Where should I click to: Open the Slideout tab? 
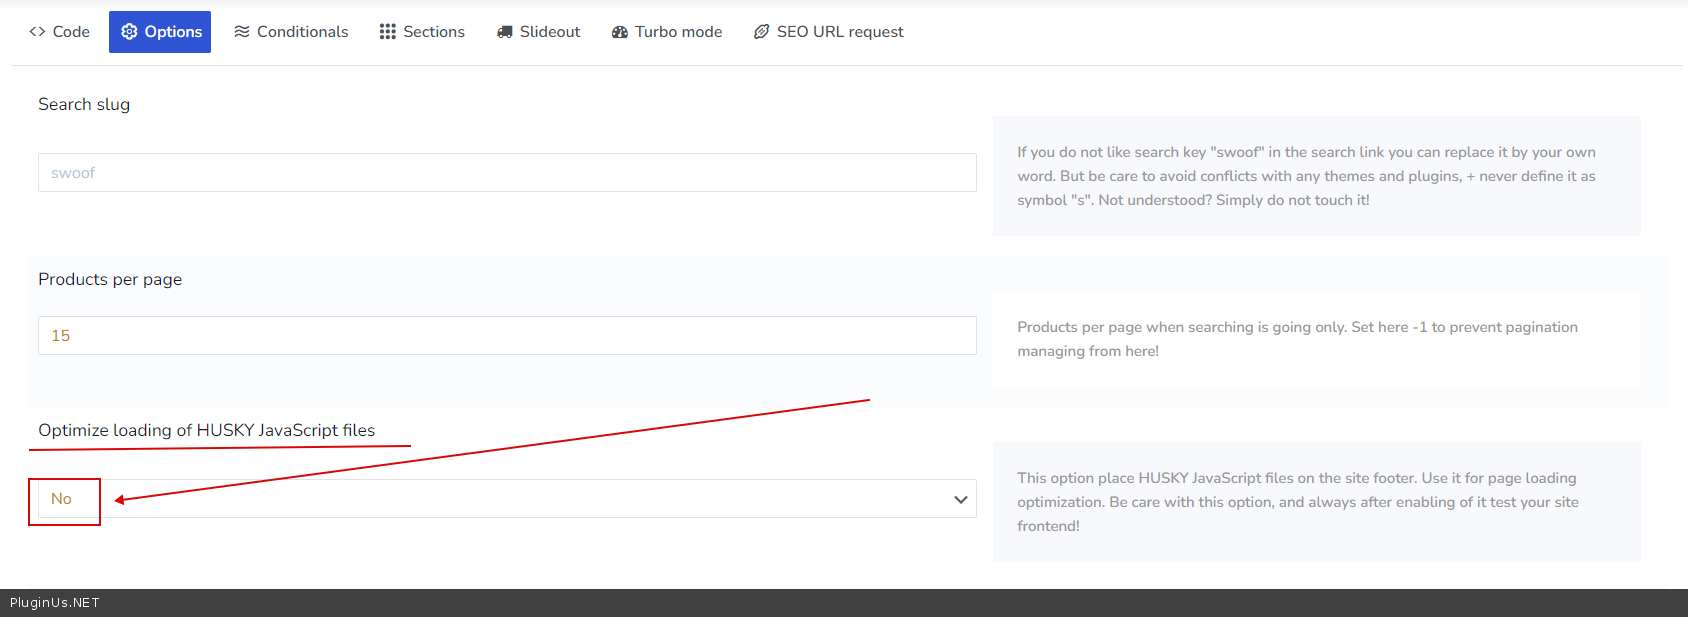(x=550, y=32)
